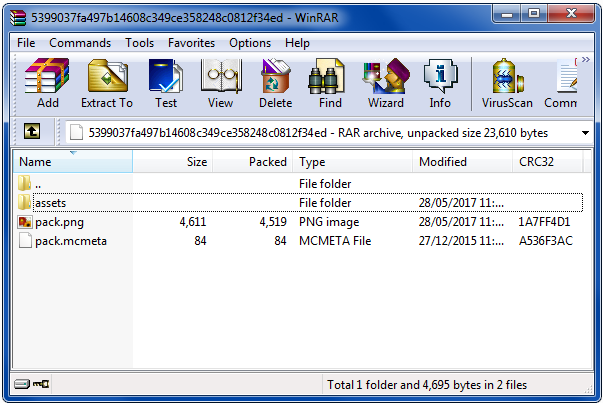
Task: Select the pack.mcmeta file
Action: pyautogui.click(x=300, y=241)
